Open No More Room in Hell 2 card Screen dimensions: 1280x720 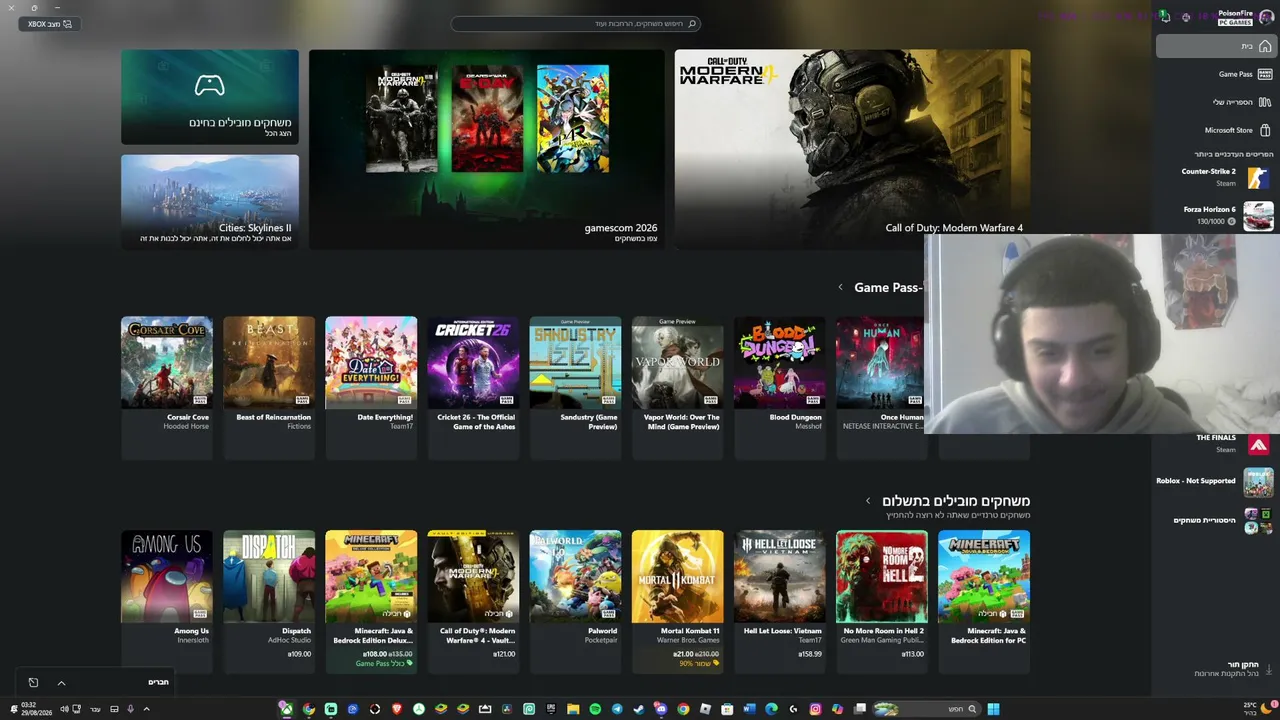tap(882, 602)
